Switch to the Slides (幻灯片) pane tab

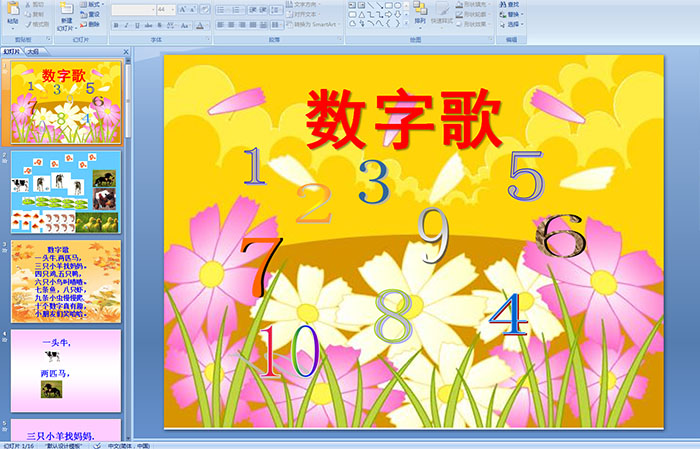pyautogui.click(x=12, y=52)
